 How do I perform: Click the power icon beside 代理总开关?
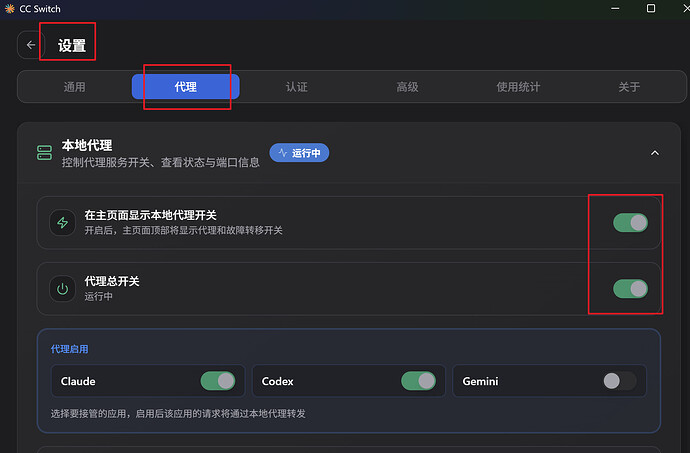(62, 289)
